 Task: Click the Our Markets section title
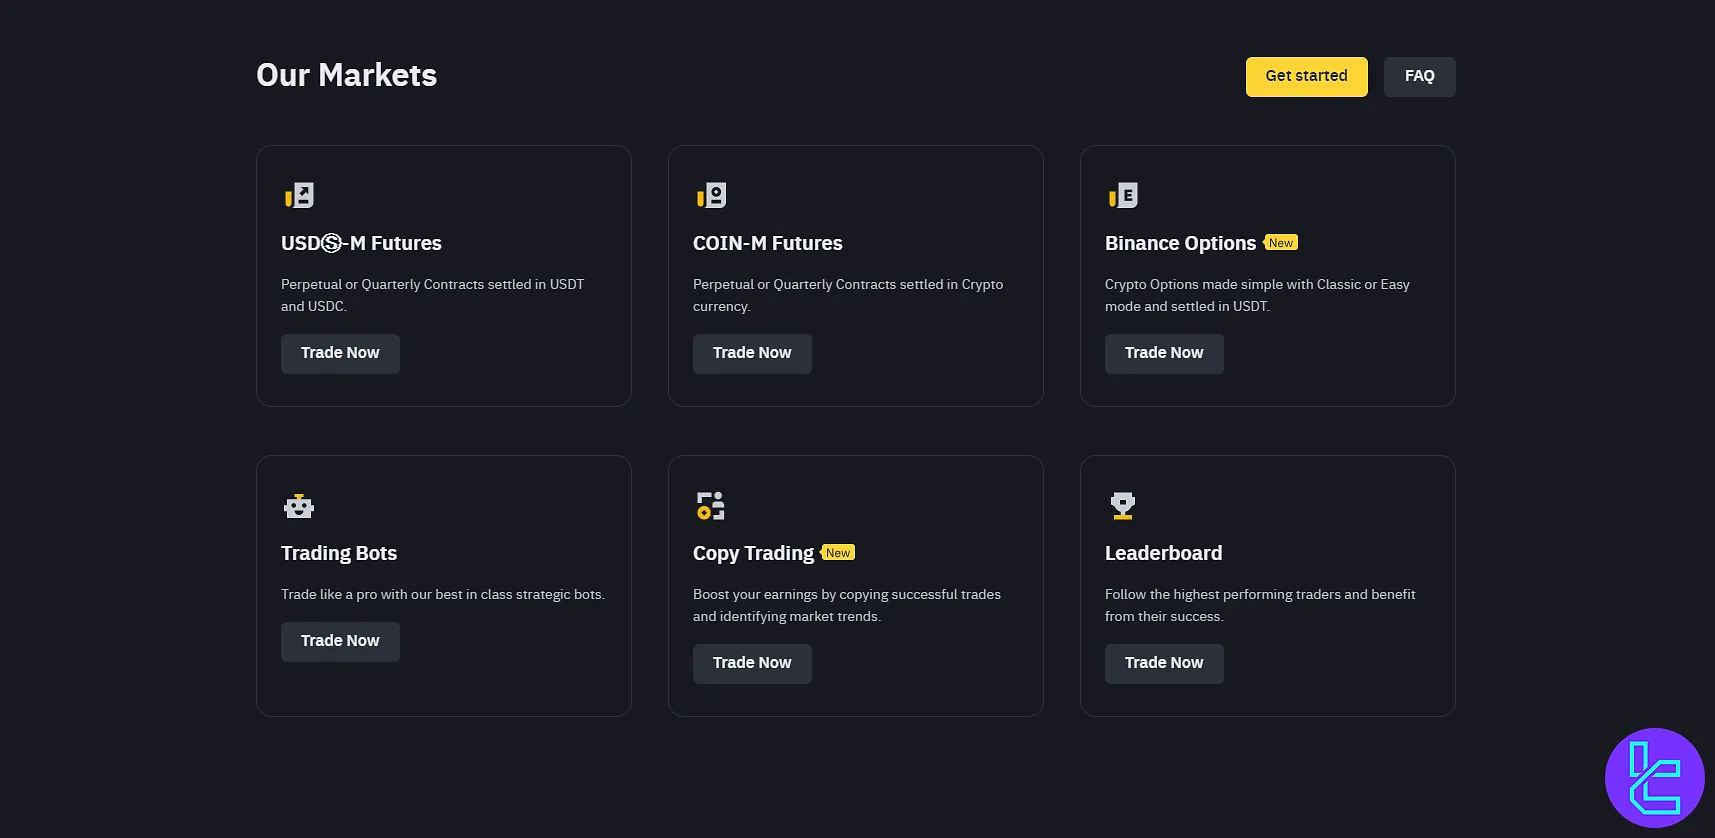(x=347, y=75)
